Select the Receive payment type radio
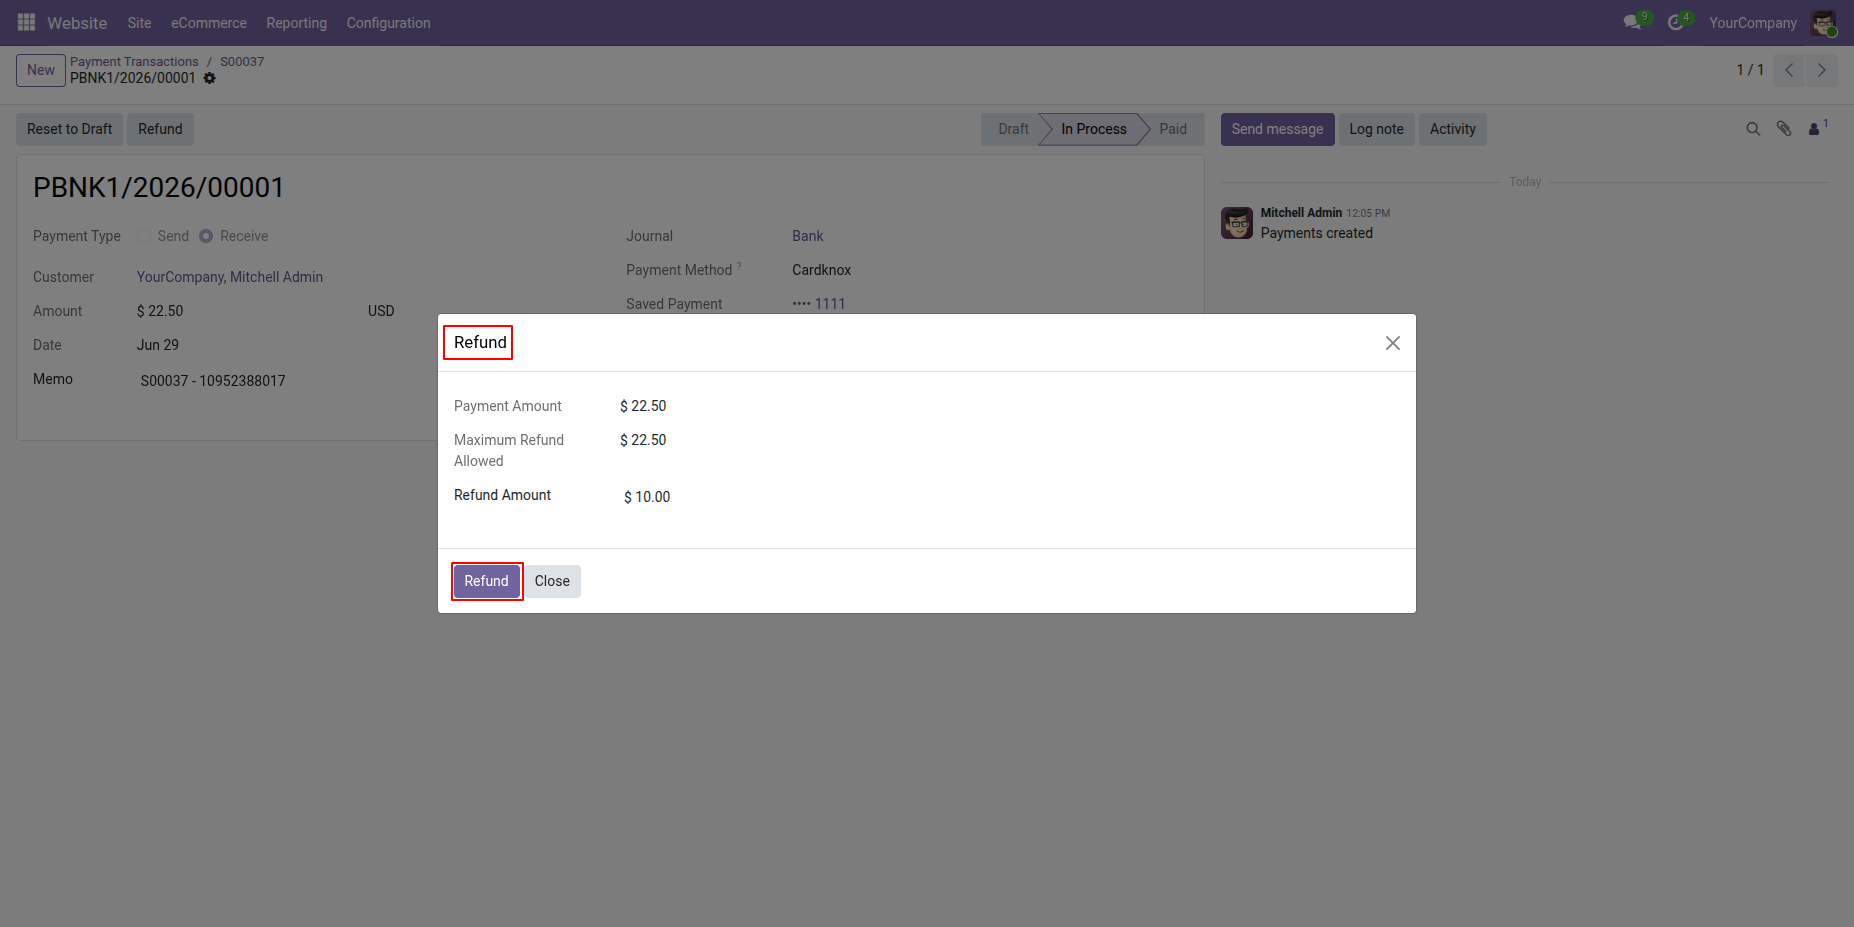 [206, 236]
